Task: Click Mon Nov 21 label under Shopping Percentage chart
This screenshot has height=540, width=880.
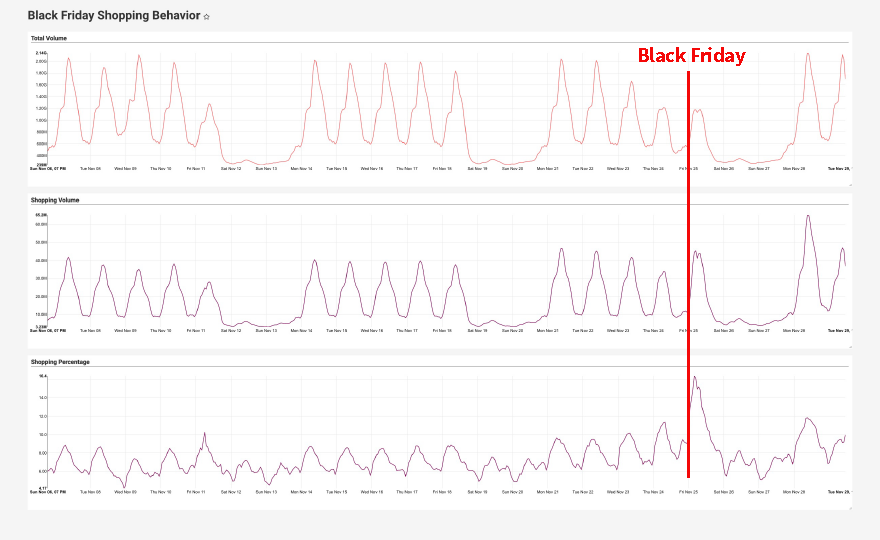Action: pyautogui.click(x=548, y=493)
